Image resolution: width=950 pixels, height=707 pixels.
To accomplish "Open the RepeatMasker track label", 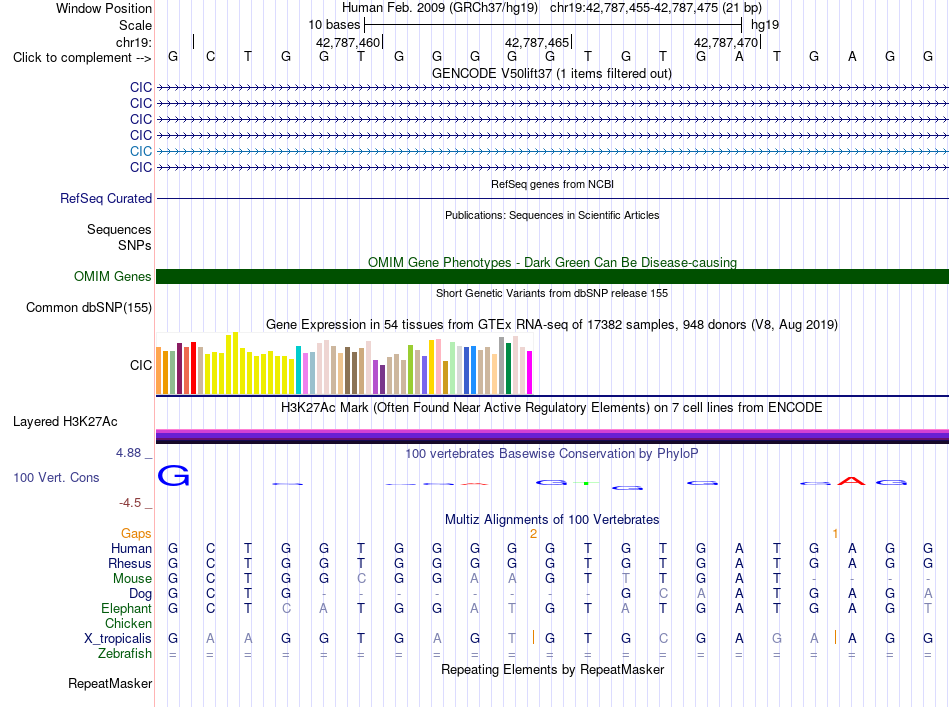I will pos(110,683).
